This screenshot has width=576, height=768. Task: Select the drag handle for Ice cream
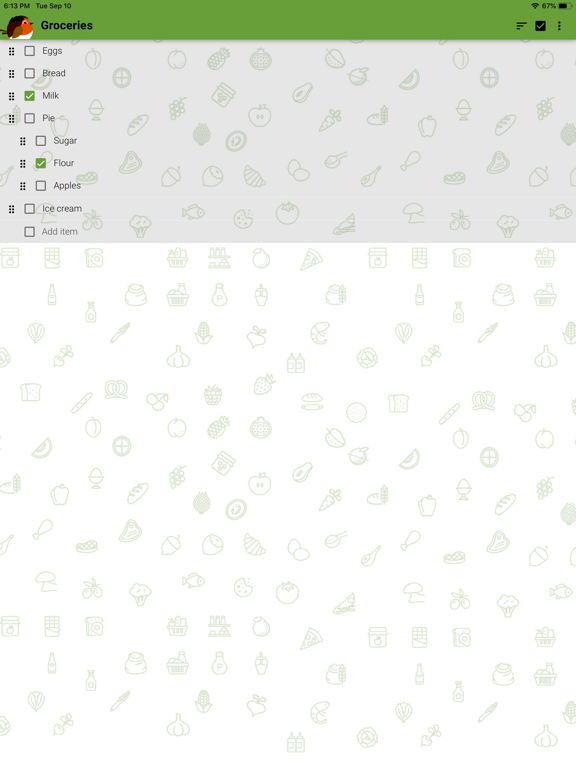12,209
